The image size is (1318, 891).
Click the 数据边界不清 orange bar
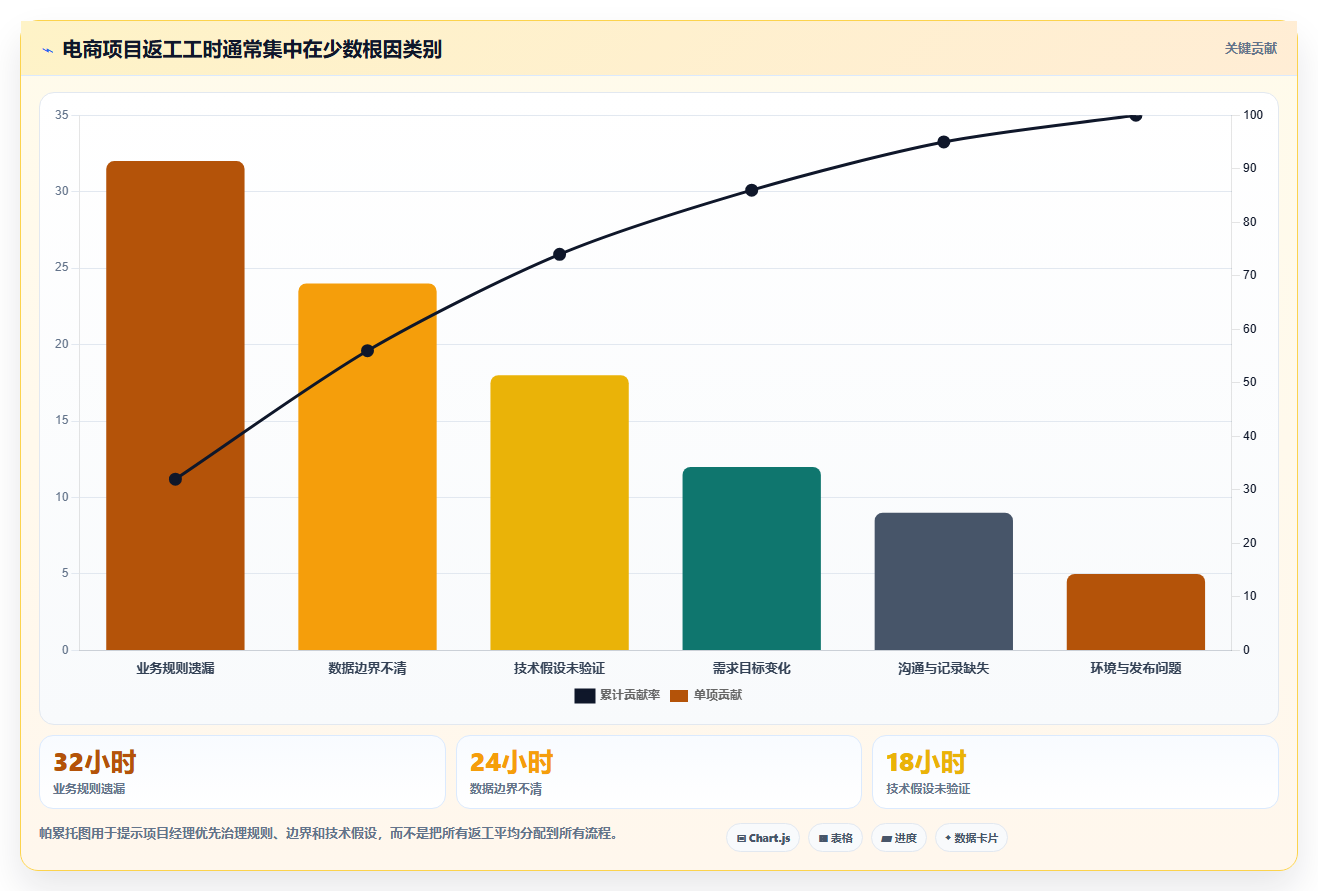(367, 467)
